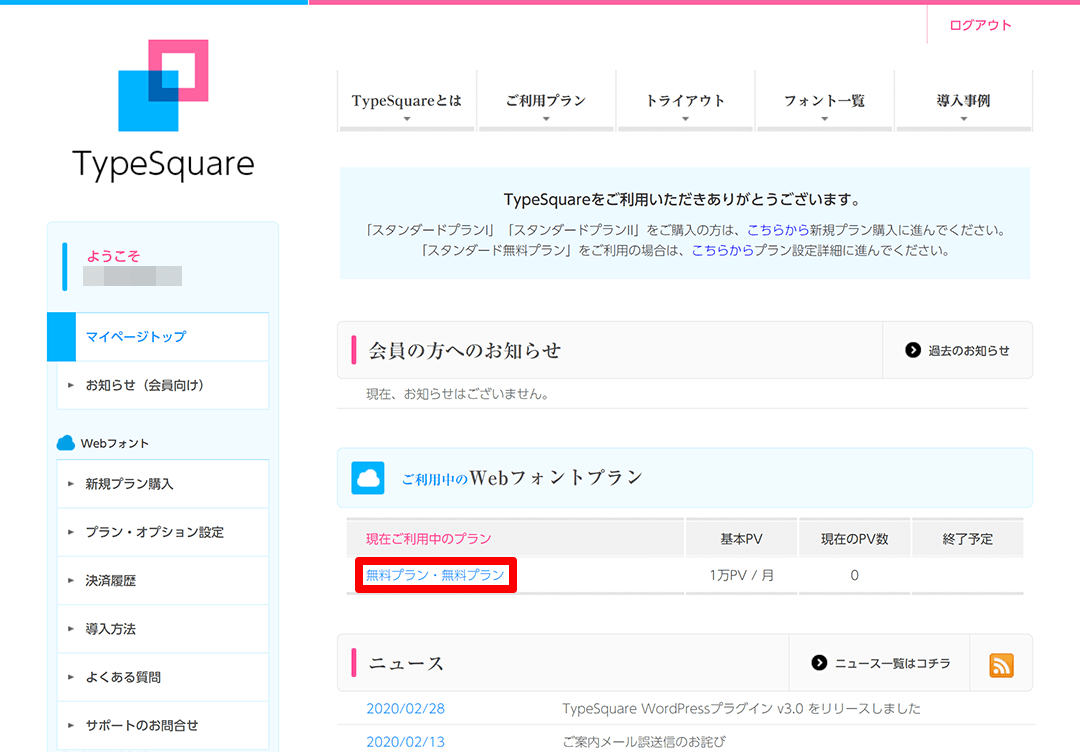This screenshot has width=1080, height=752.
Task: Open news dated 2020/02/13
Action: tap(406, 742)
